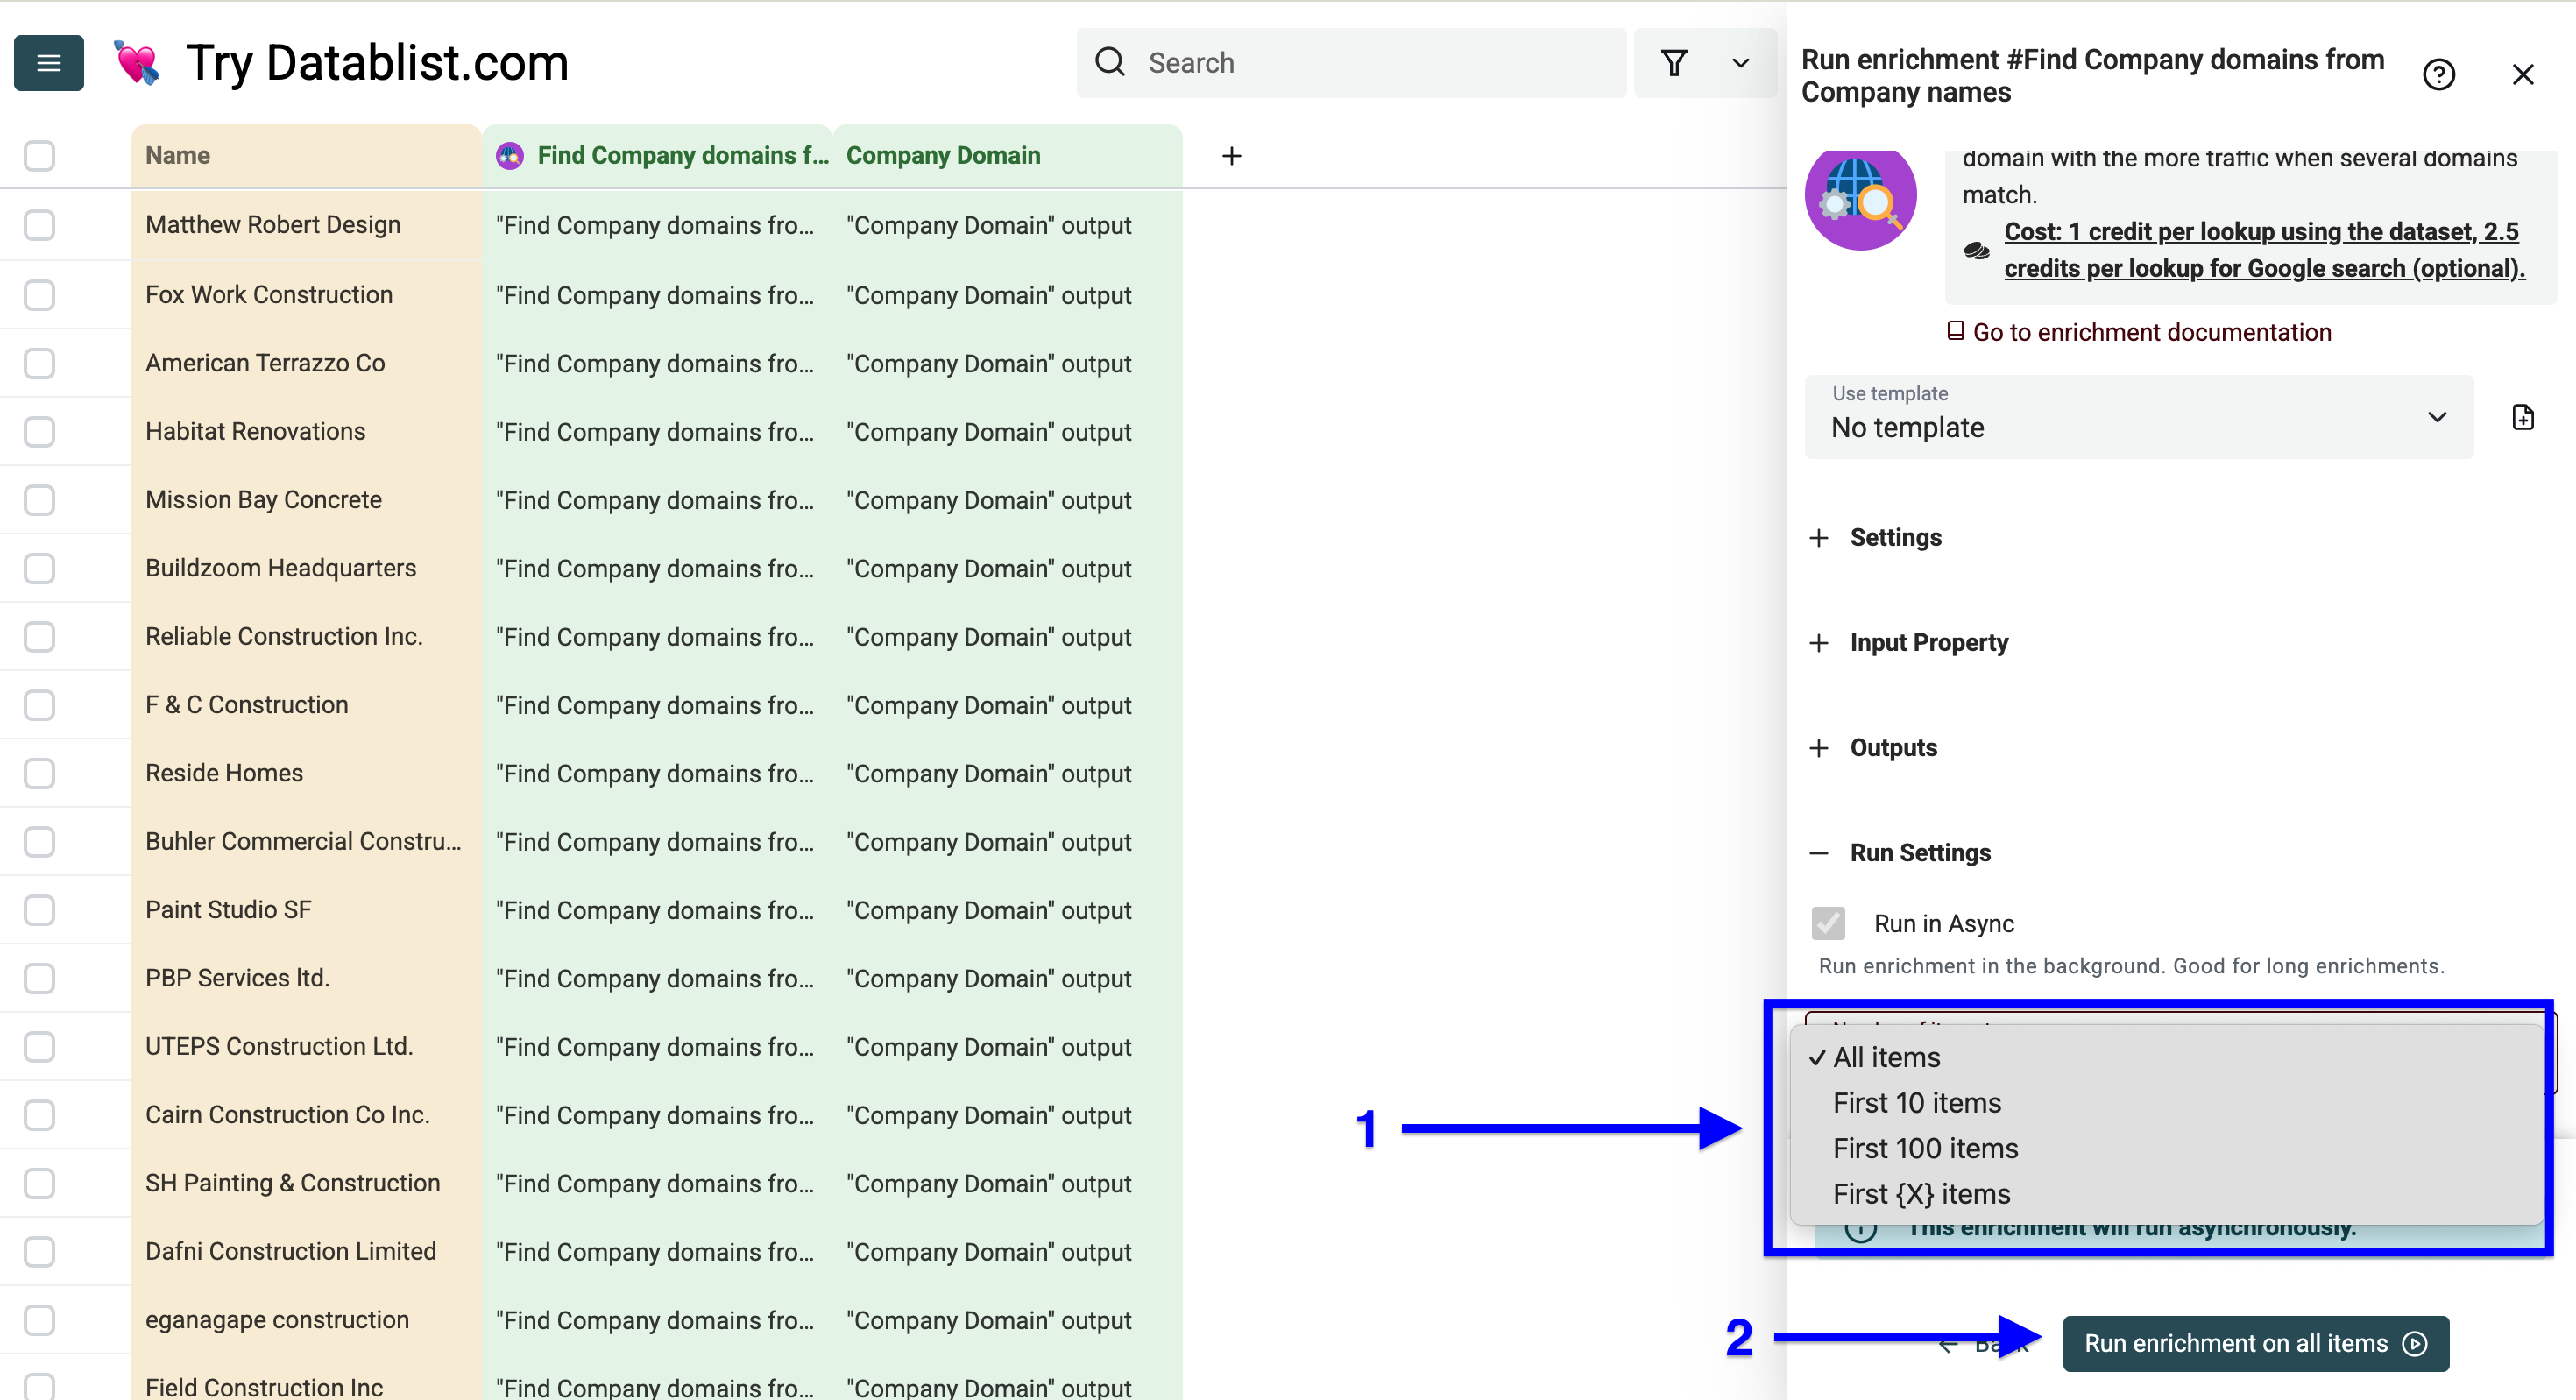Check the Fox Work Construction row
Viewport: 2576px width, 1400px height.
pyautogui.click(x=39, y=295)
